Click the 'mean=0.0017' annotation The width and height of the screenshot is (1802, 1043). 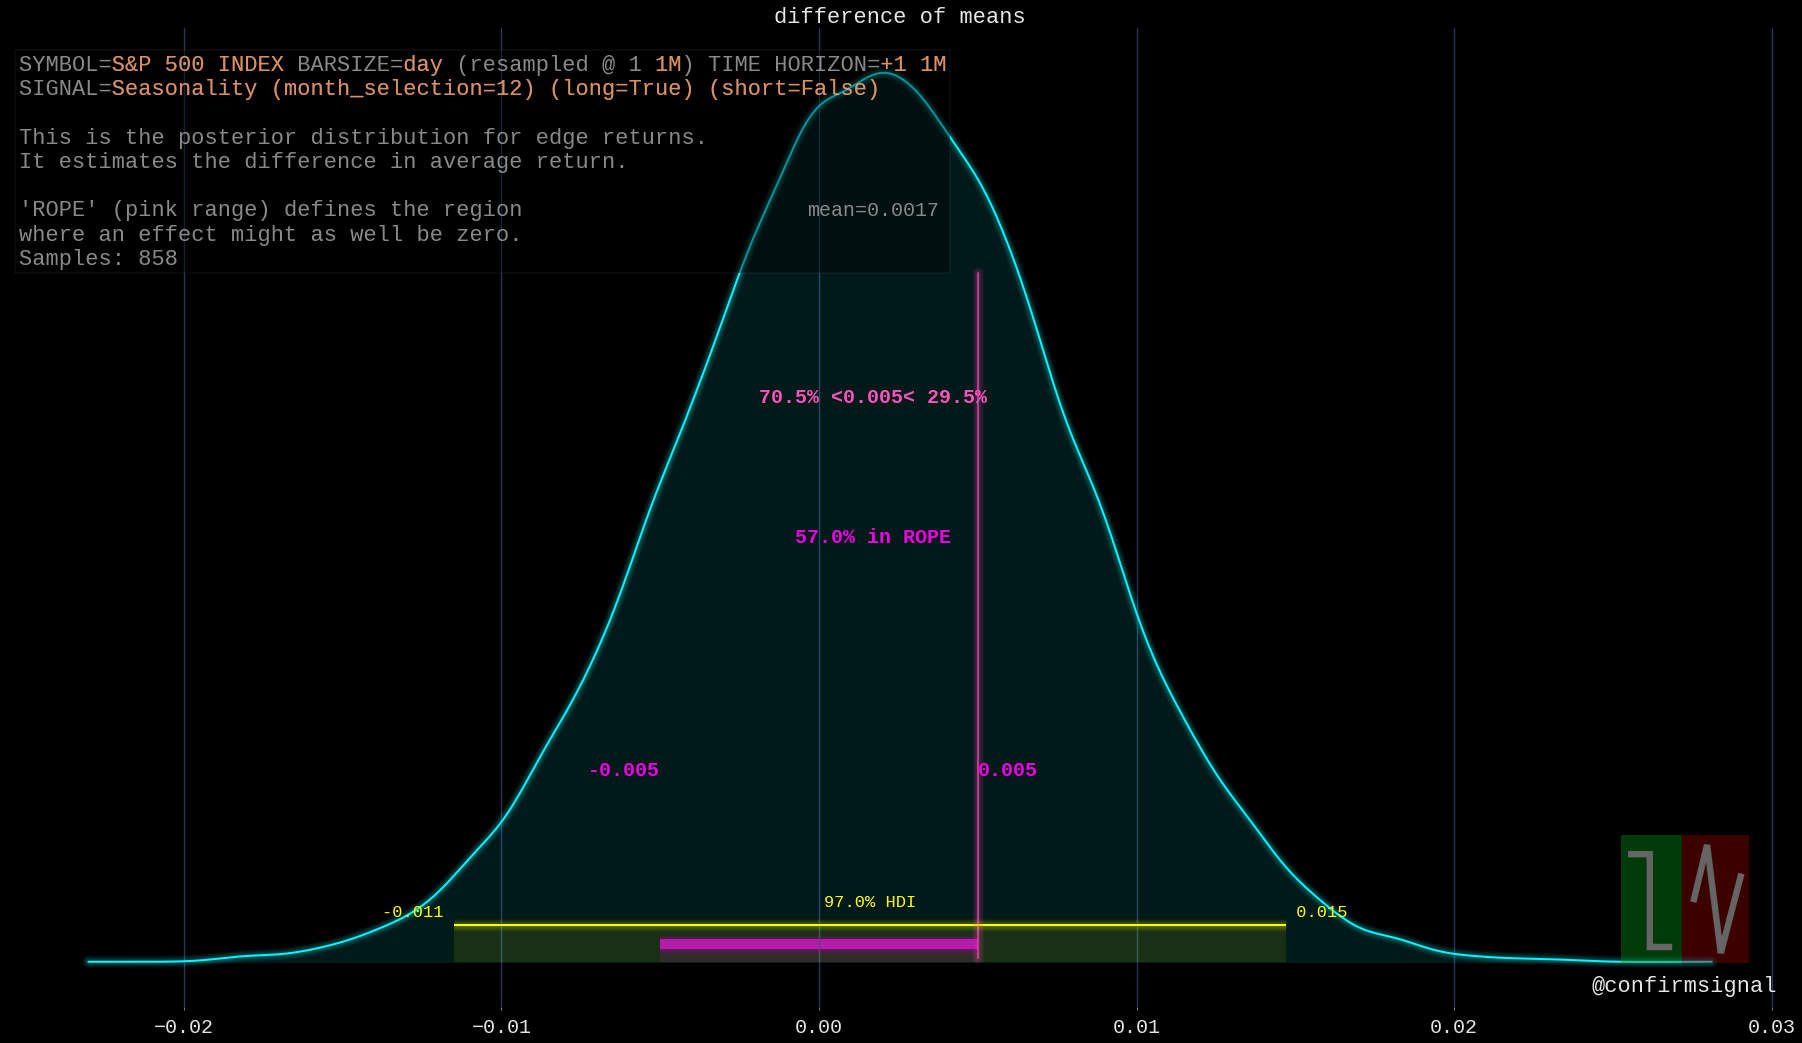pyautogui.click(x=873, y=210)
